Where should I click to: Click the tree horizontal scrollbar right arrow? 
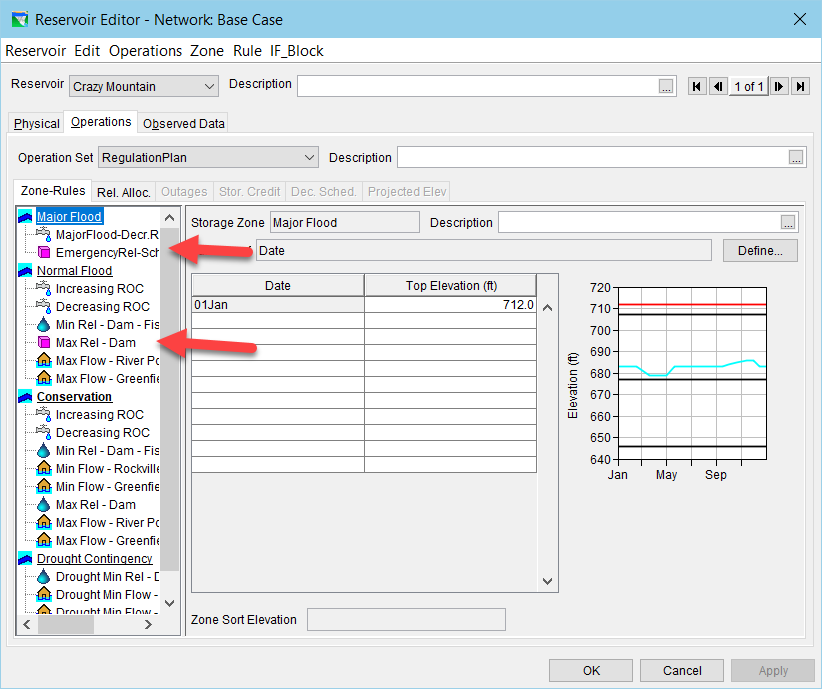click(148, 625)
